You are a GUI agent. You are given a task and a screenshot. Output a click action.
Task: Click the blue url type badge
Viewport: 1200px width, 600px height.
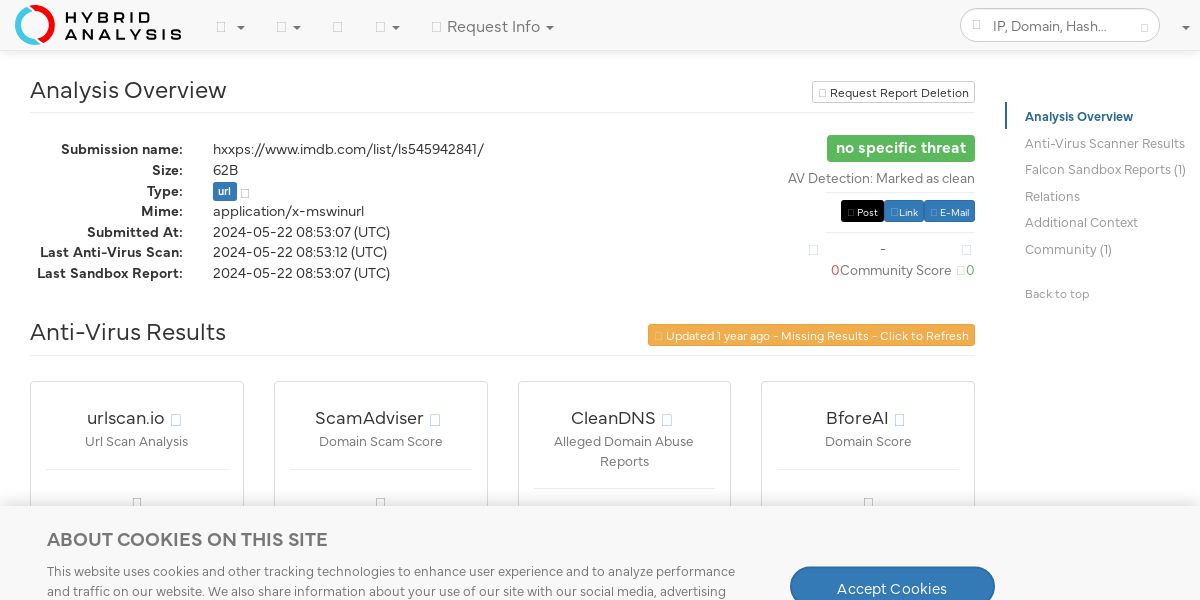(225, 192)
